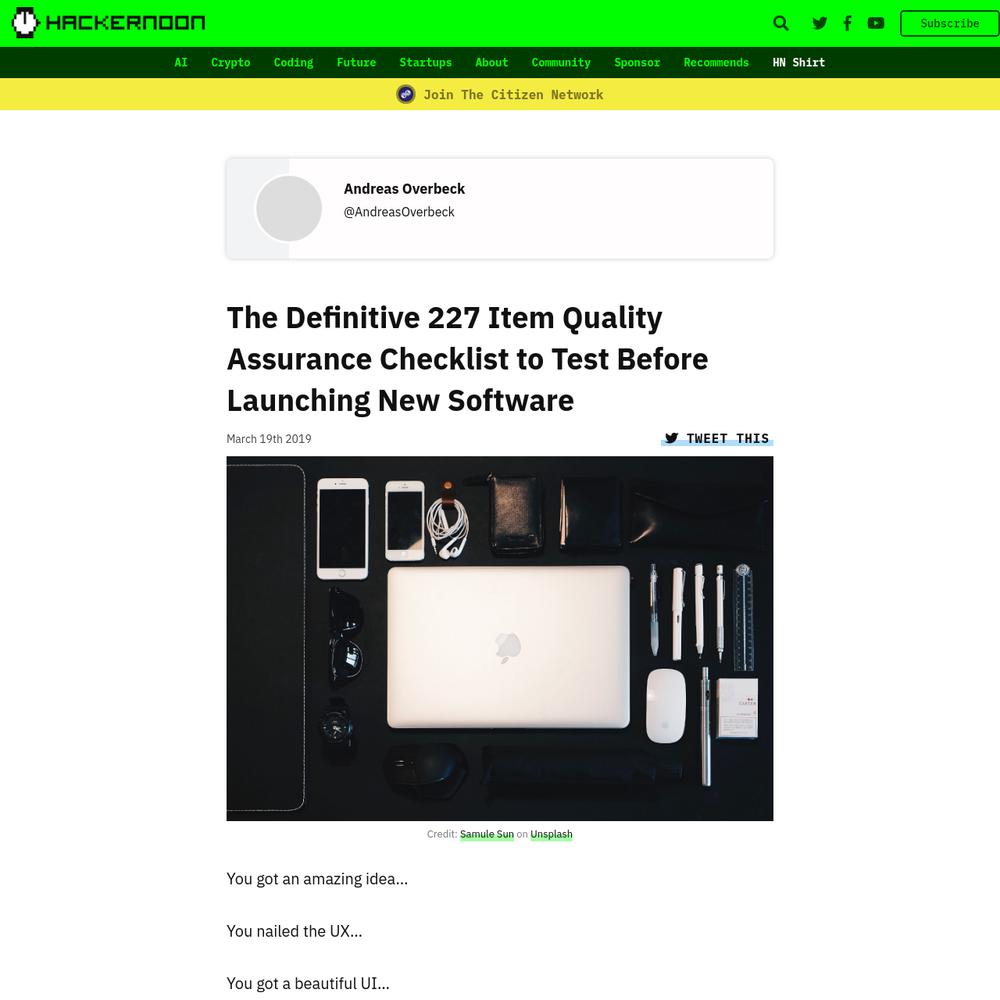Visit the Community nav link
Viewport: 1000px width, 1000px height.
click(x=561, y=62)
